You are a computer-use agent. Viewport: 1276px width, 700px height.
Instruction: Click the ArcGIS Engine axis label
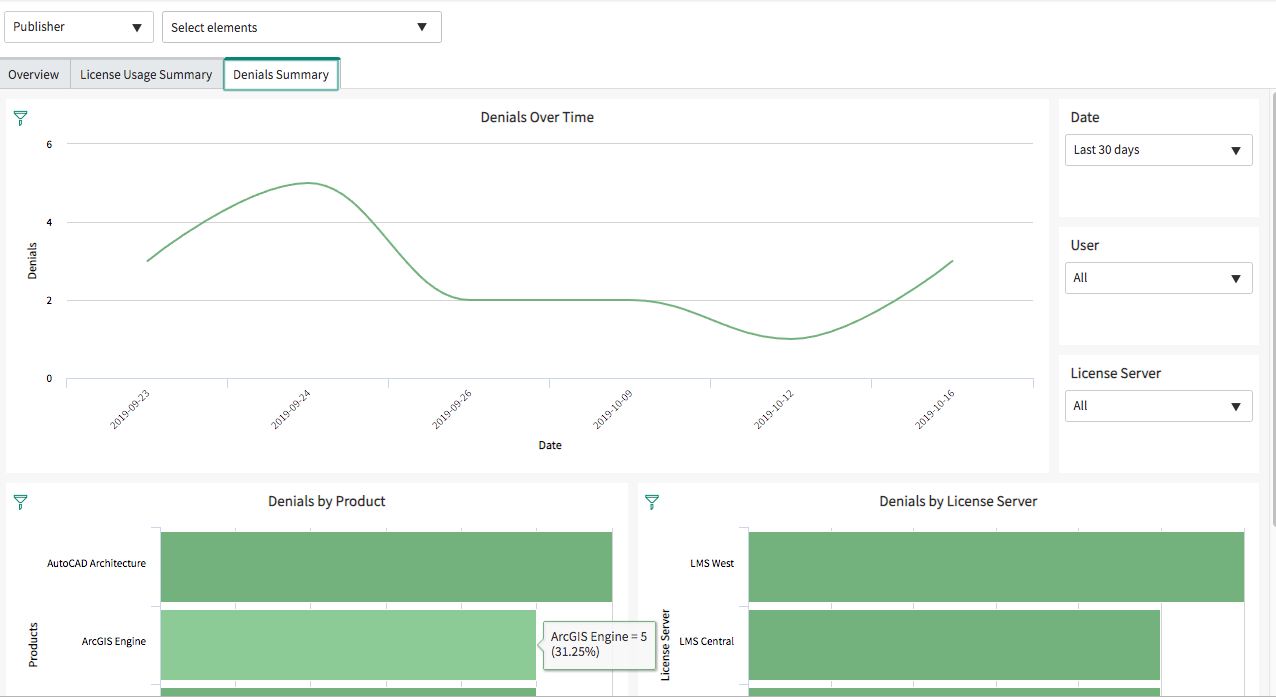114,642
